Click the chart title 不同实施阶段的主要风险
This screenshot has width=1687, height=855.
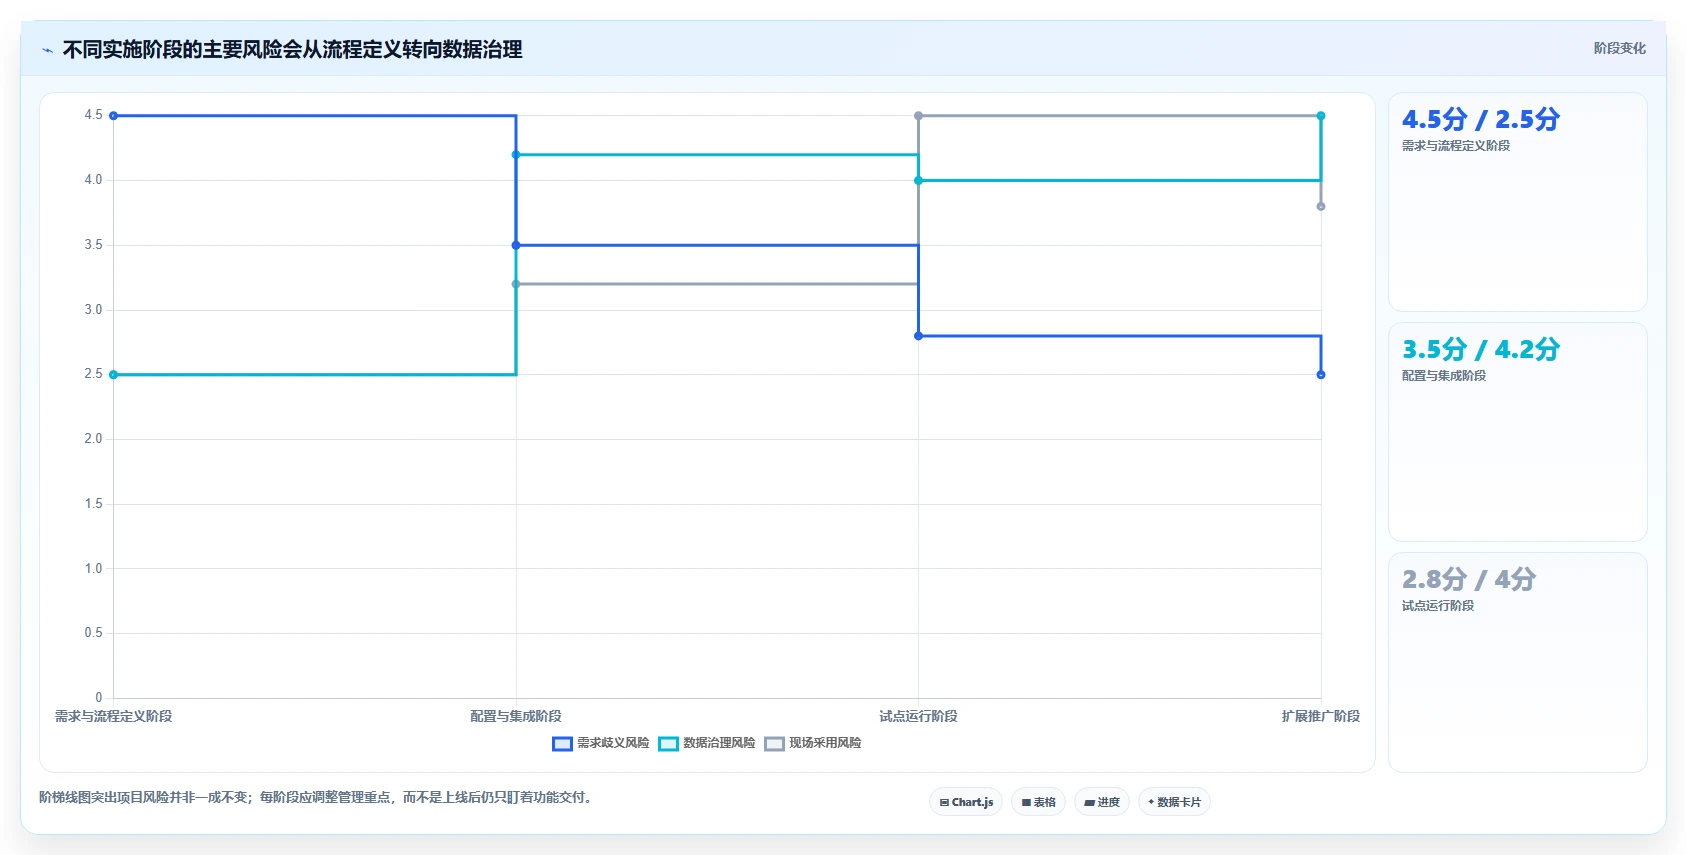pos(292,50)
